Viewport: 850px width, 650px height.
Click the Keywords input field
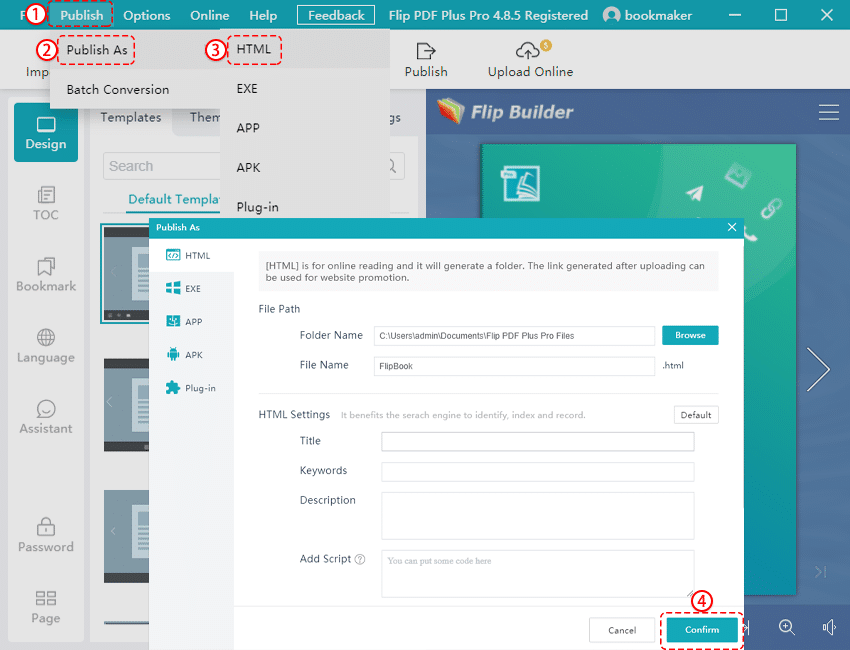537,471
